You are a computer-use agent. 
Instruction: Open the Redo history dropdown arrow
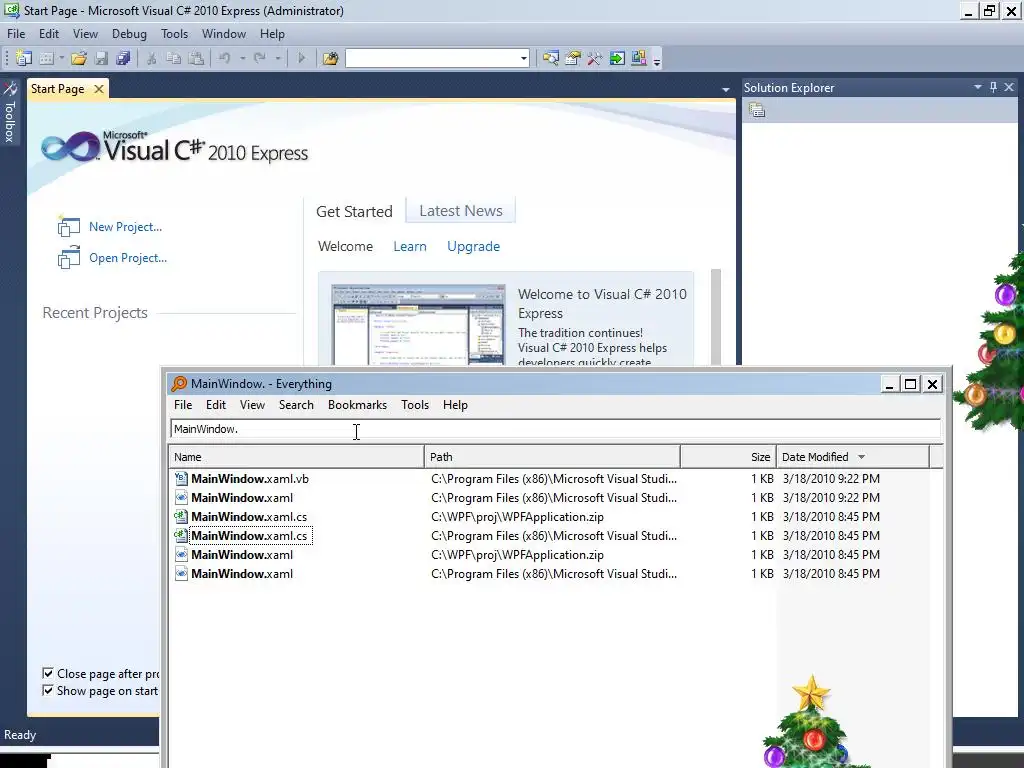[x=278, y=59]
